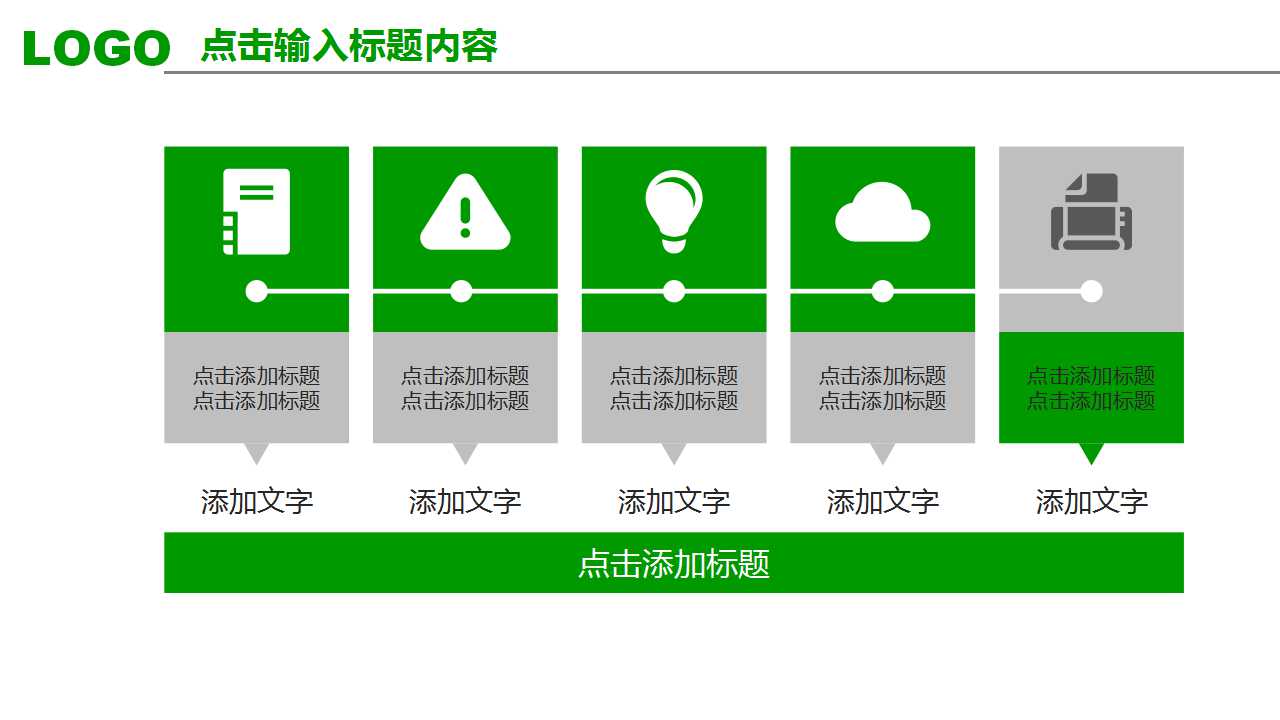This screenshot has height=720, width=1280.
Task: Select the warning triangle icon
Action: tap(465, 212)
